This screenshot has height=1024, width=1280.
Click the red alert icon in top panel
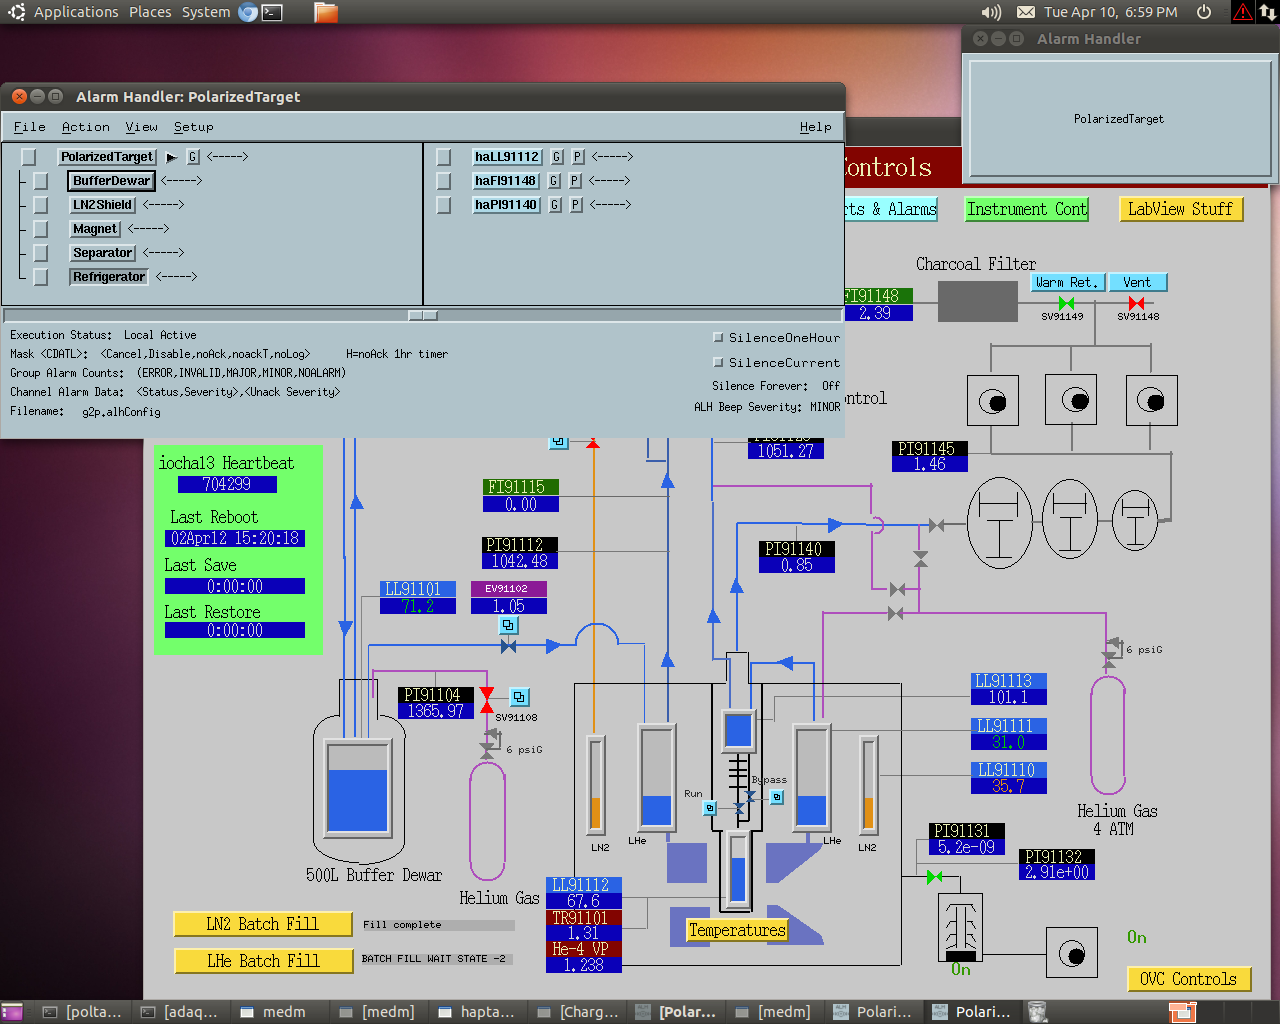click(1243, 12)
